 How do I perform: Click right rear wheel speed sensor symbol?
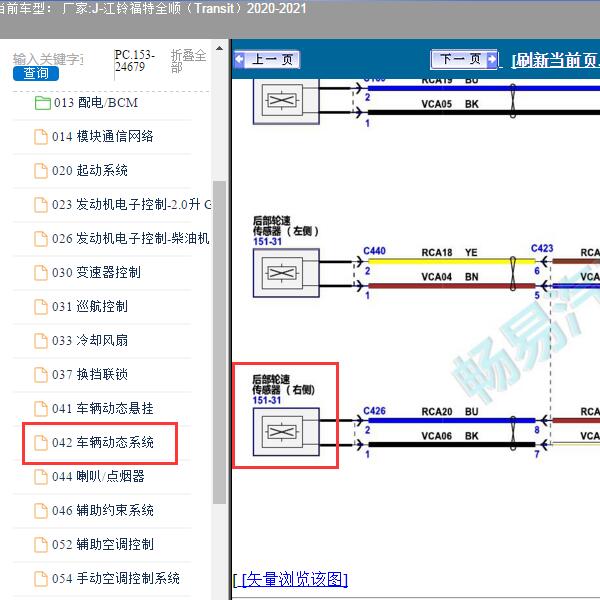[x=286, y=432]
